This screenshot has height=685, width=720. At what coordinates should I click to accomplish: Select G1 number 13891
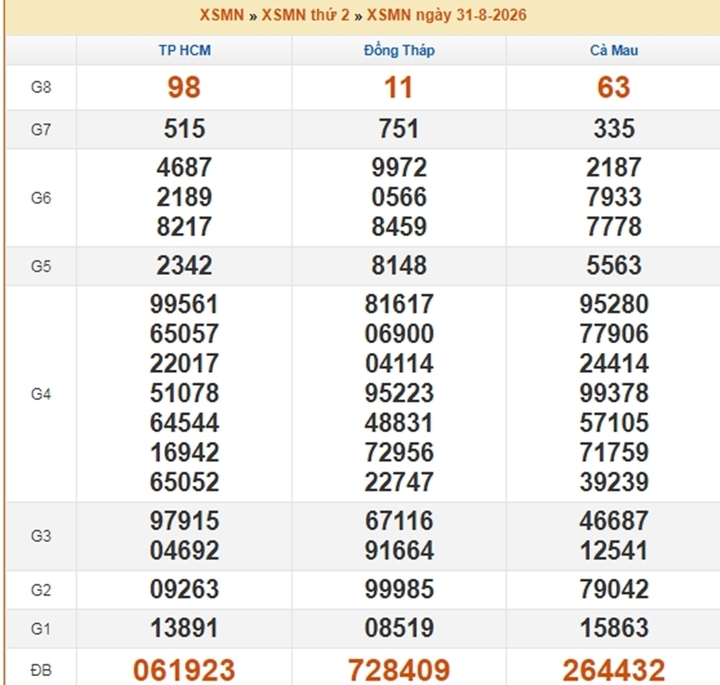(x=184, y=628)
